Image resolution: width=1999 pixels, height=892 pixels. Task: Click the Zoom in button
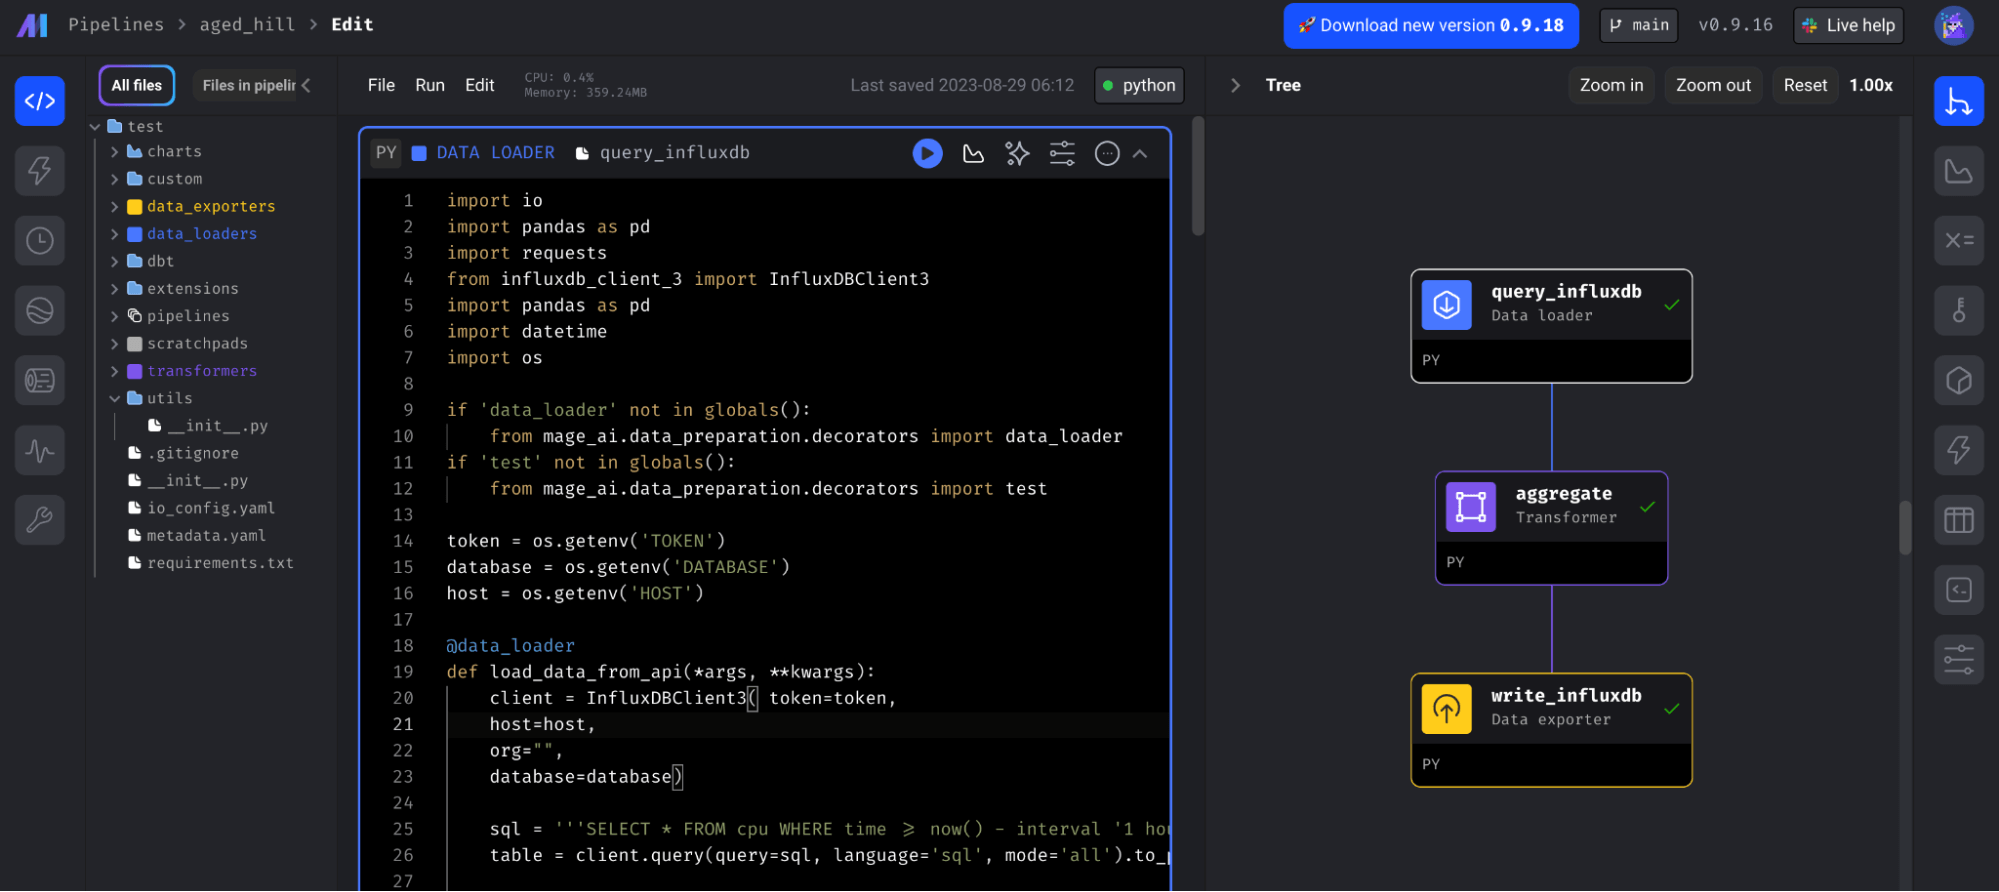coord(1610,85)
